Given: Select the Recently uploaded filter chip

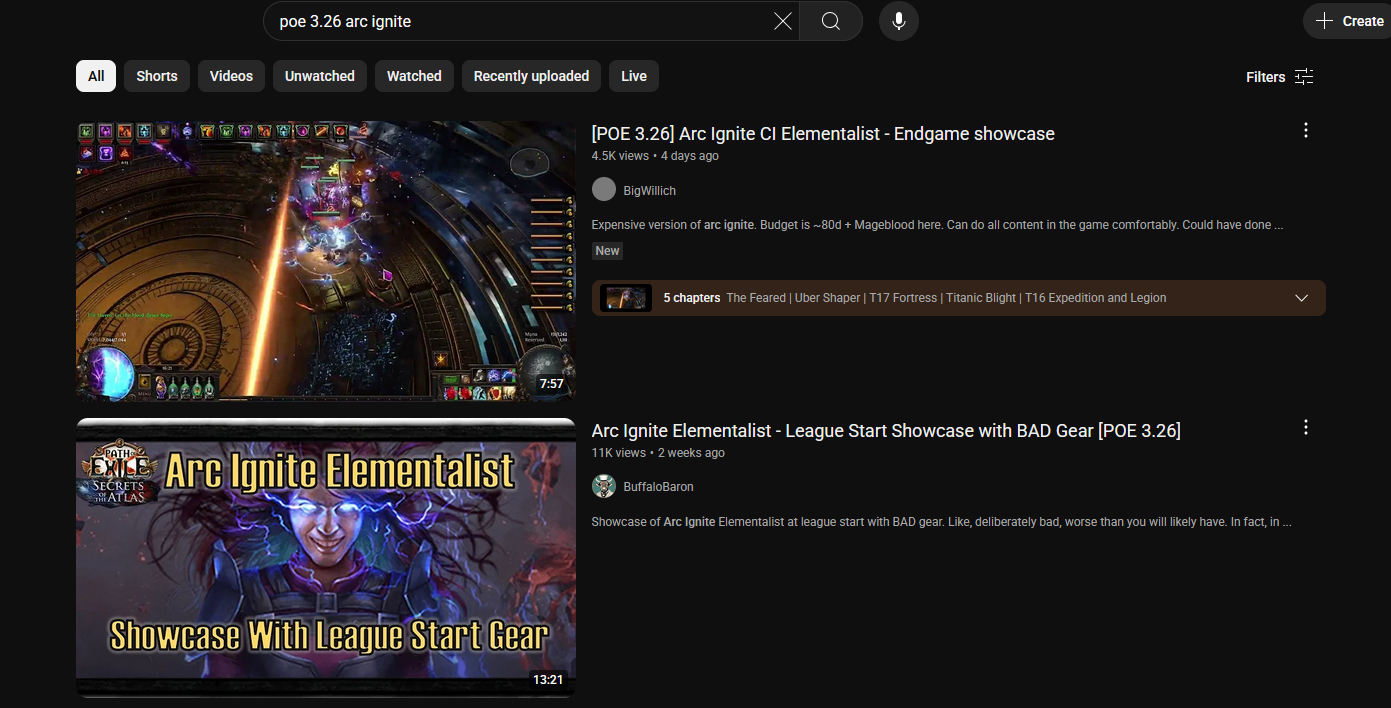Looking at the screenshot, I should coord(531,76).
